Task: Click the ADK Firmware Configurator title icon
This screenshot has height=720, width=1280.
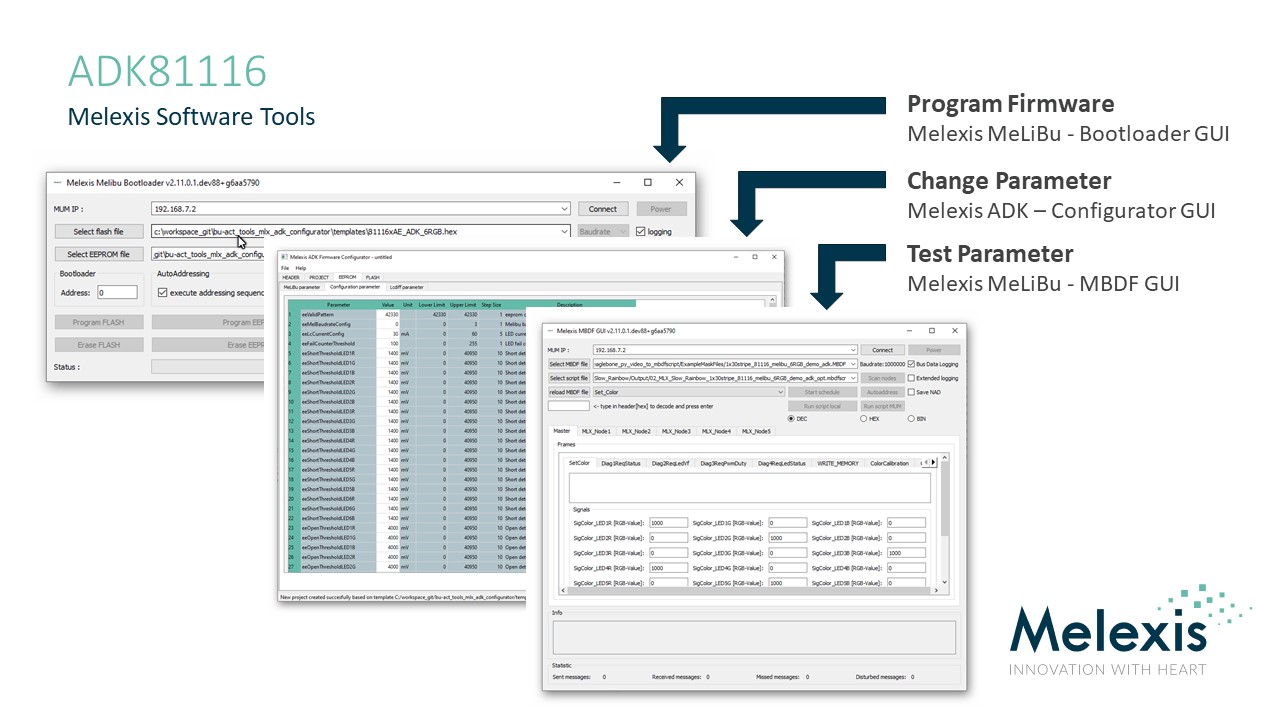Action: point(284,258)
